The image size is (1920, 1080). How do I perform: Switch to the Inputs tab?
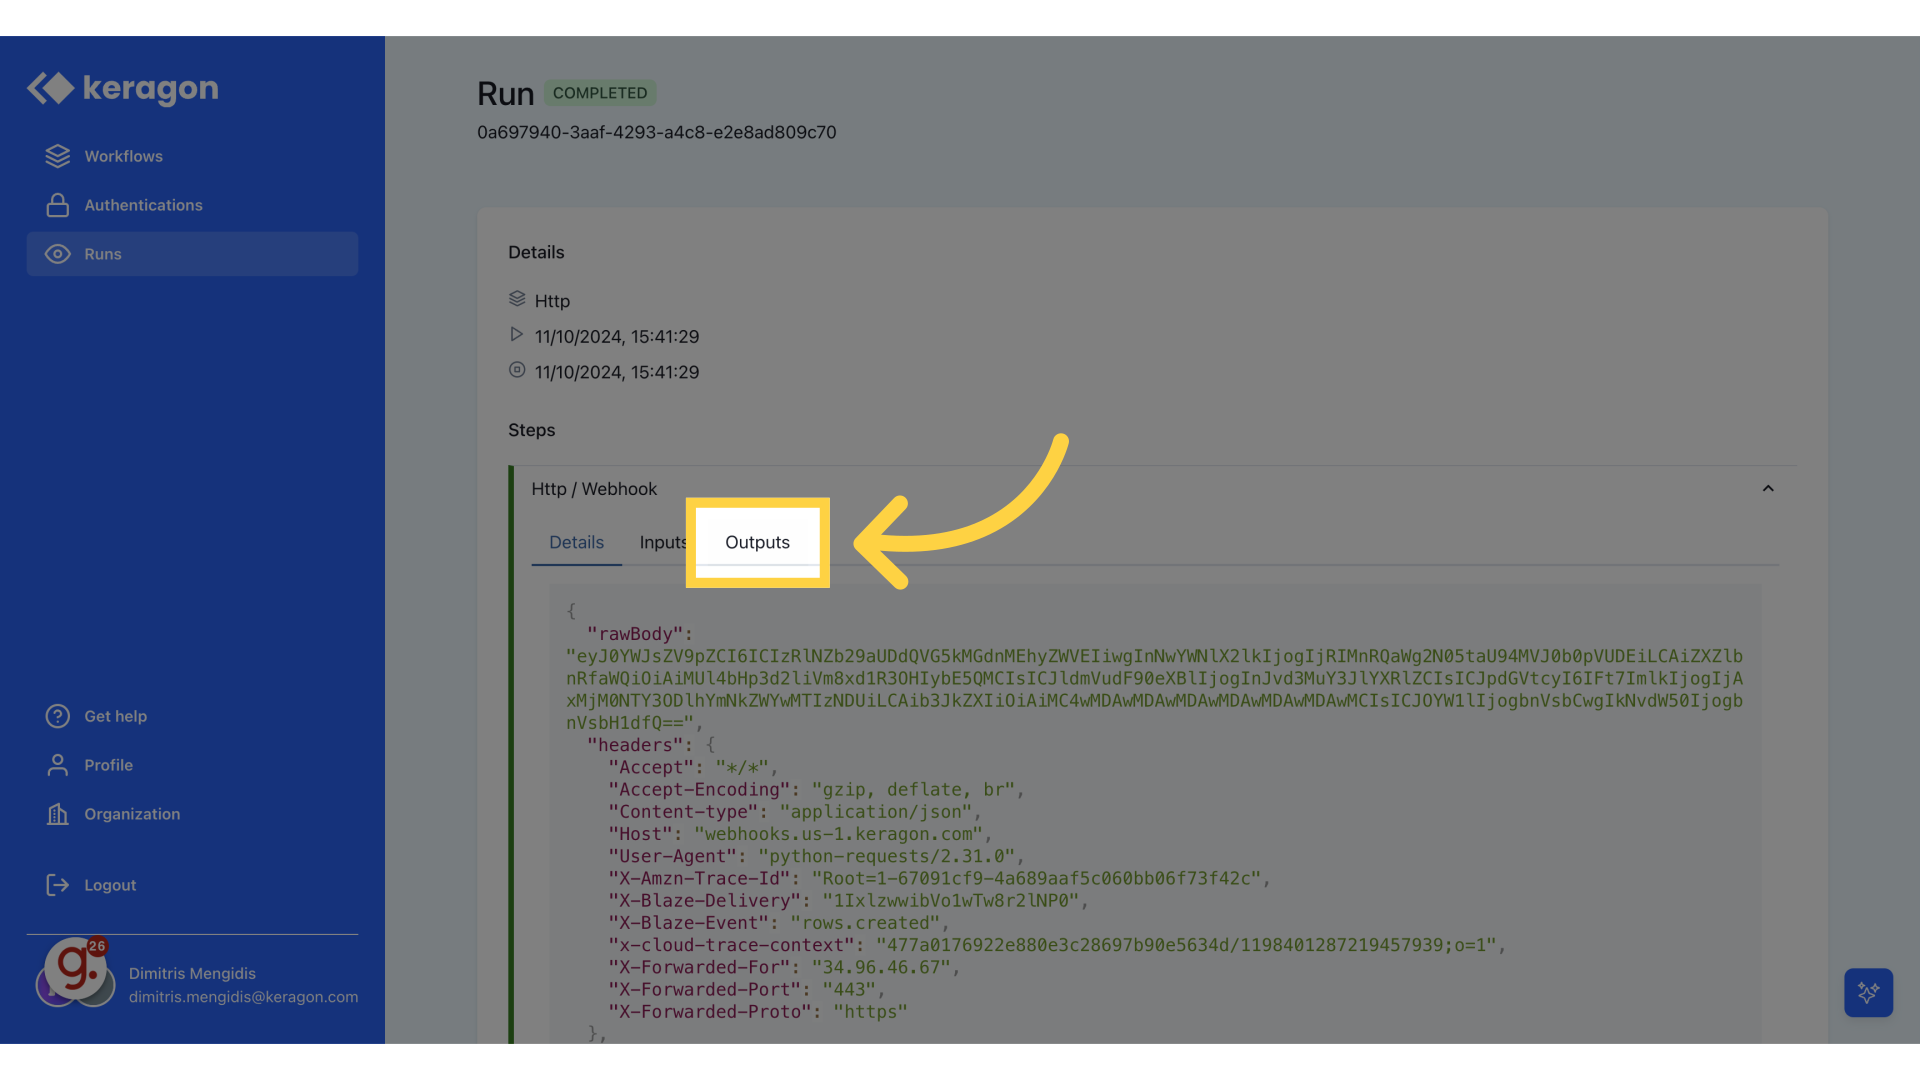(663, 542)
